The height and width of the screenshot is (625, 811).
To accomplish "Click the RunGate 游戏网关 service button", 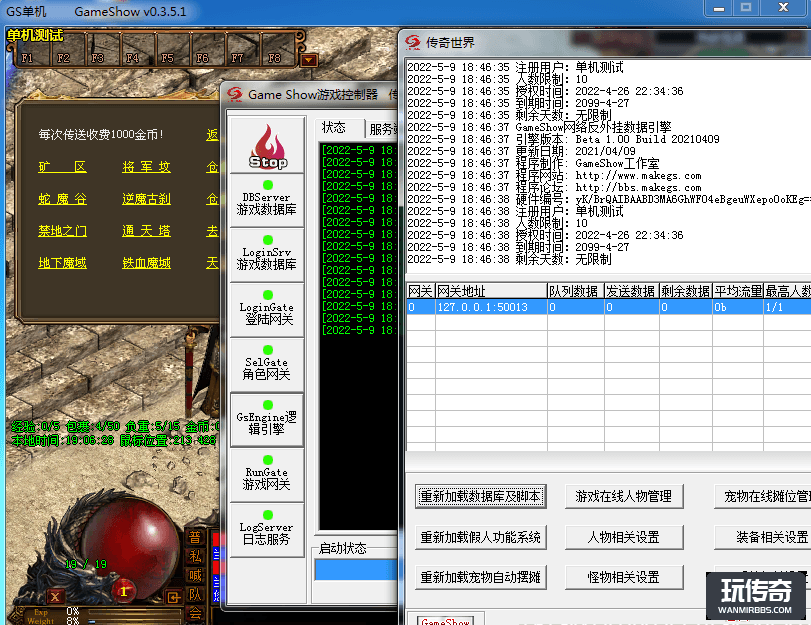I will (x=267, y=475).
